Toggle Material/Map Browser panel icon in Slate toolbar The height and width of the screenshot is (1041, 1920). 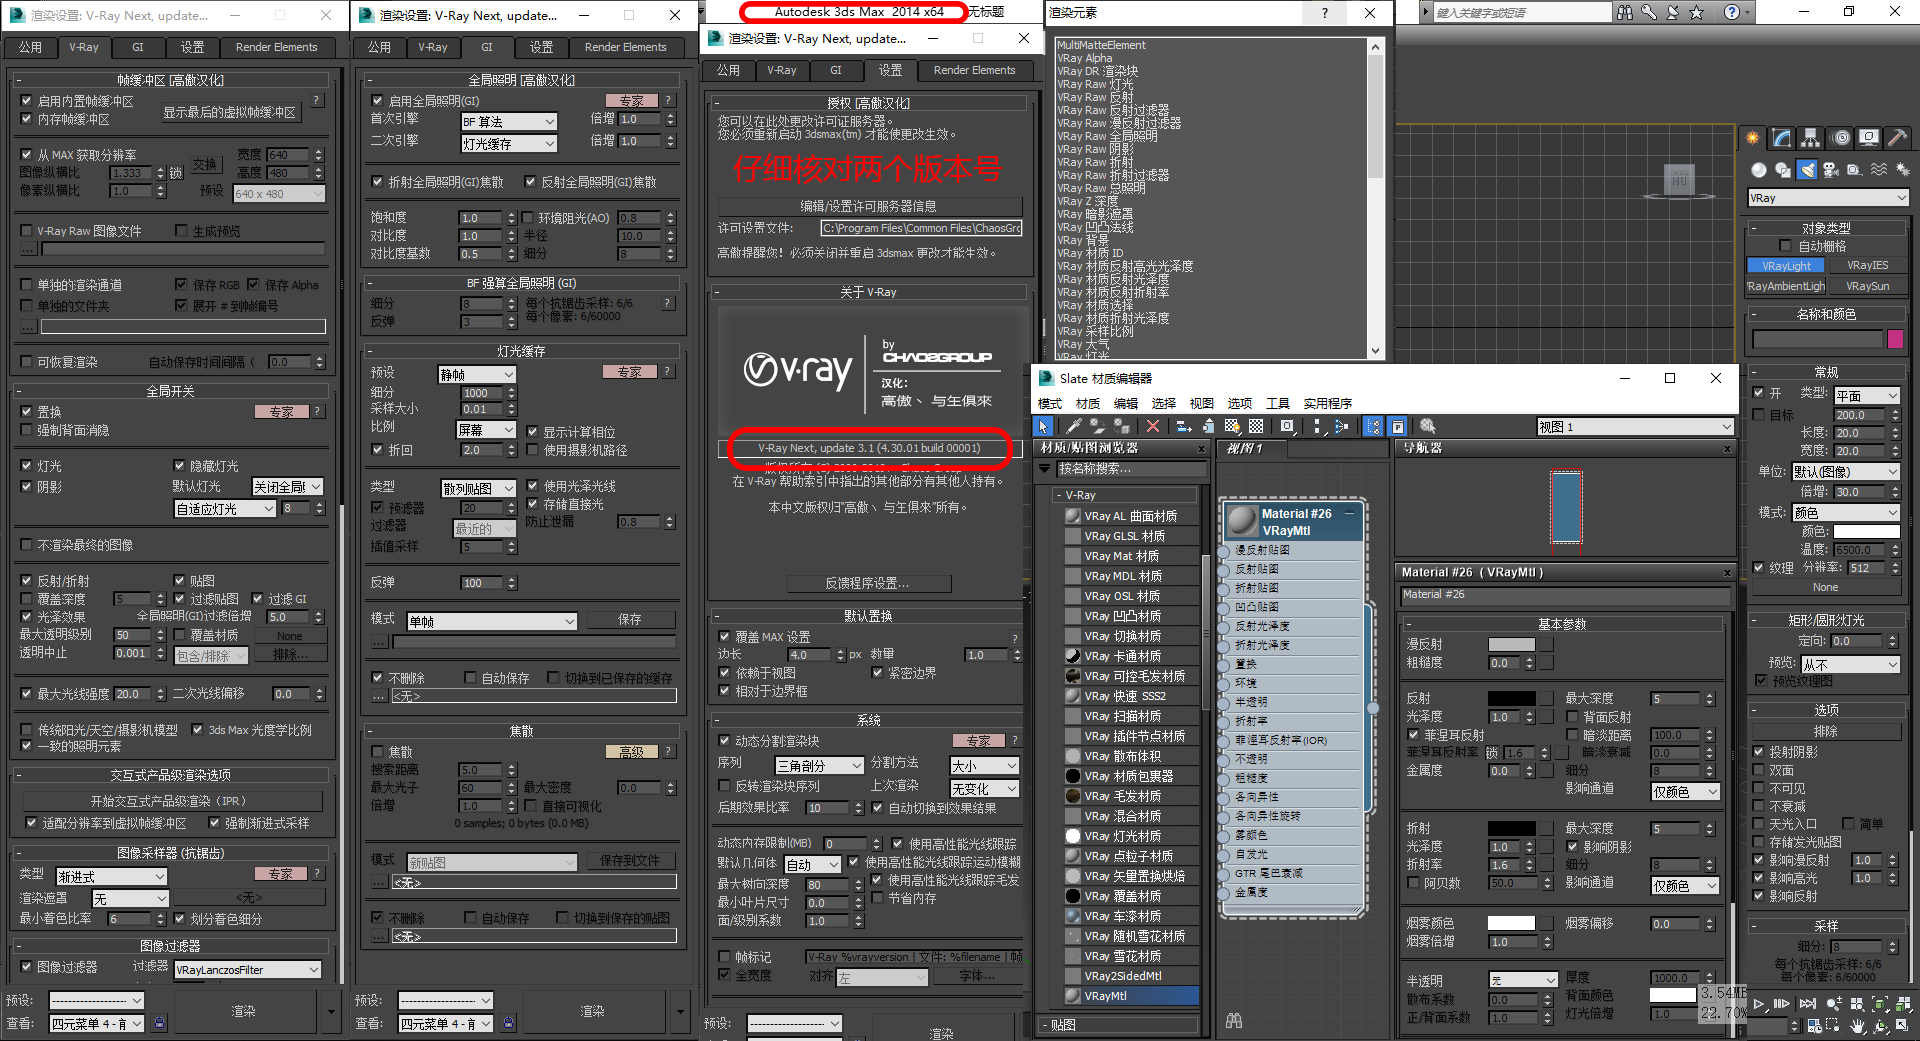pos(1374,426)
